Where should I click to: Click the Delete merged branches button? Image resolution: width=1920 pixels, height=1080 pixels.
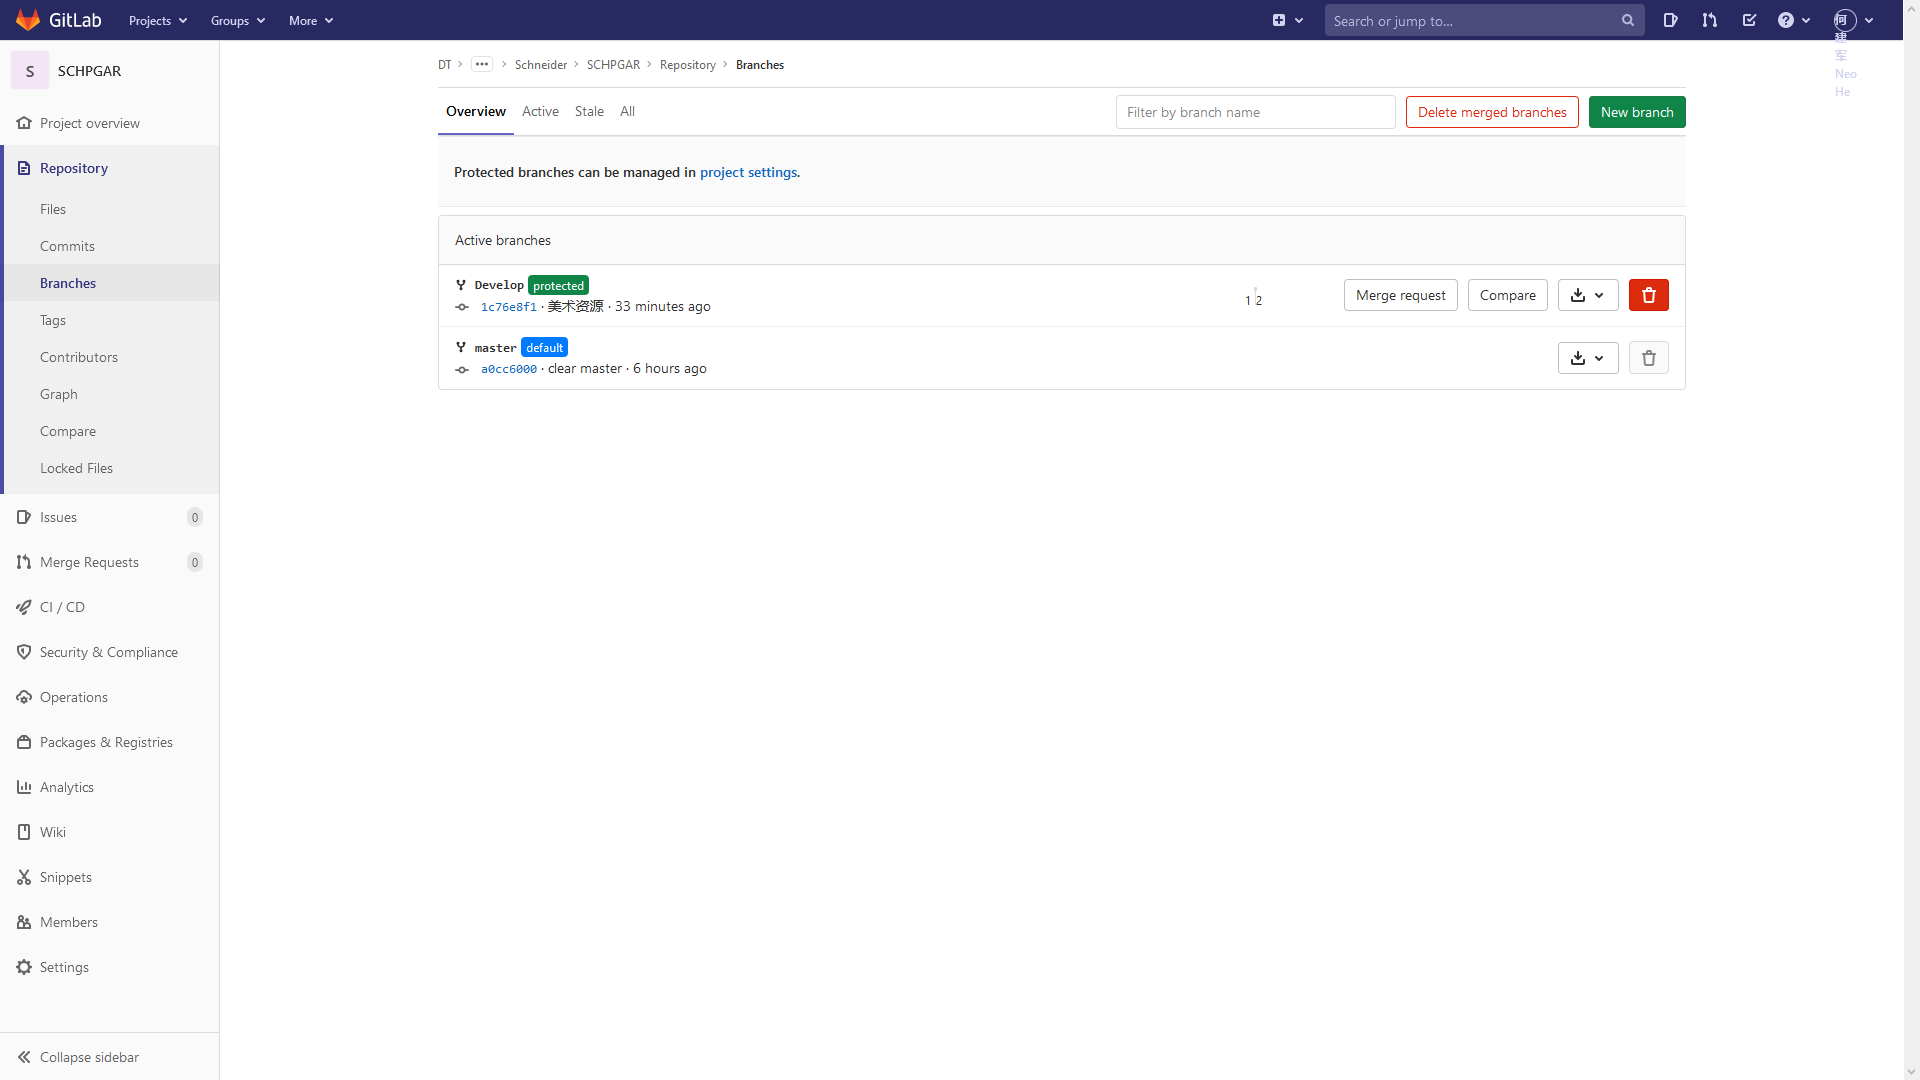[x=1492, y=112]
